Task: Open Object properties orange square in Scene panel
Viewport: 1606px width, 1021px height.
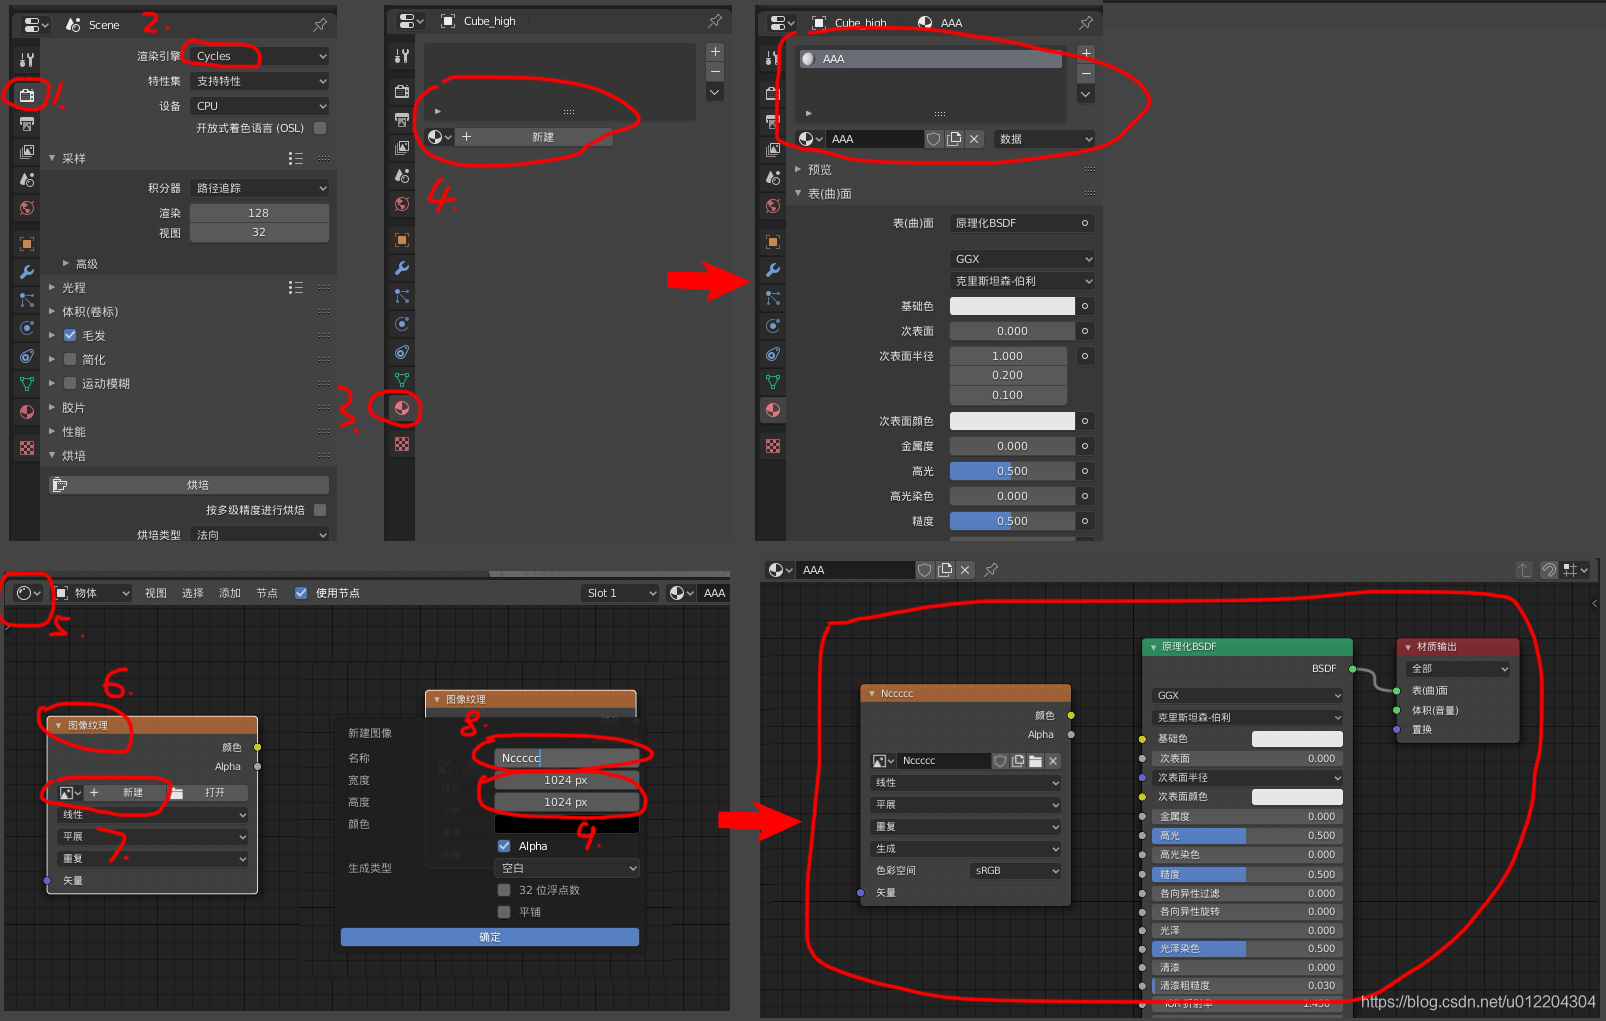Action: point(27,244)
